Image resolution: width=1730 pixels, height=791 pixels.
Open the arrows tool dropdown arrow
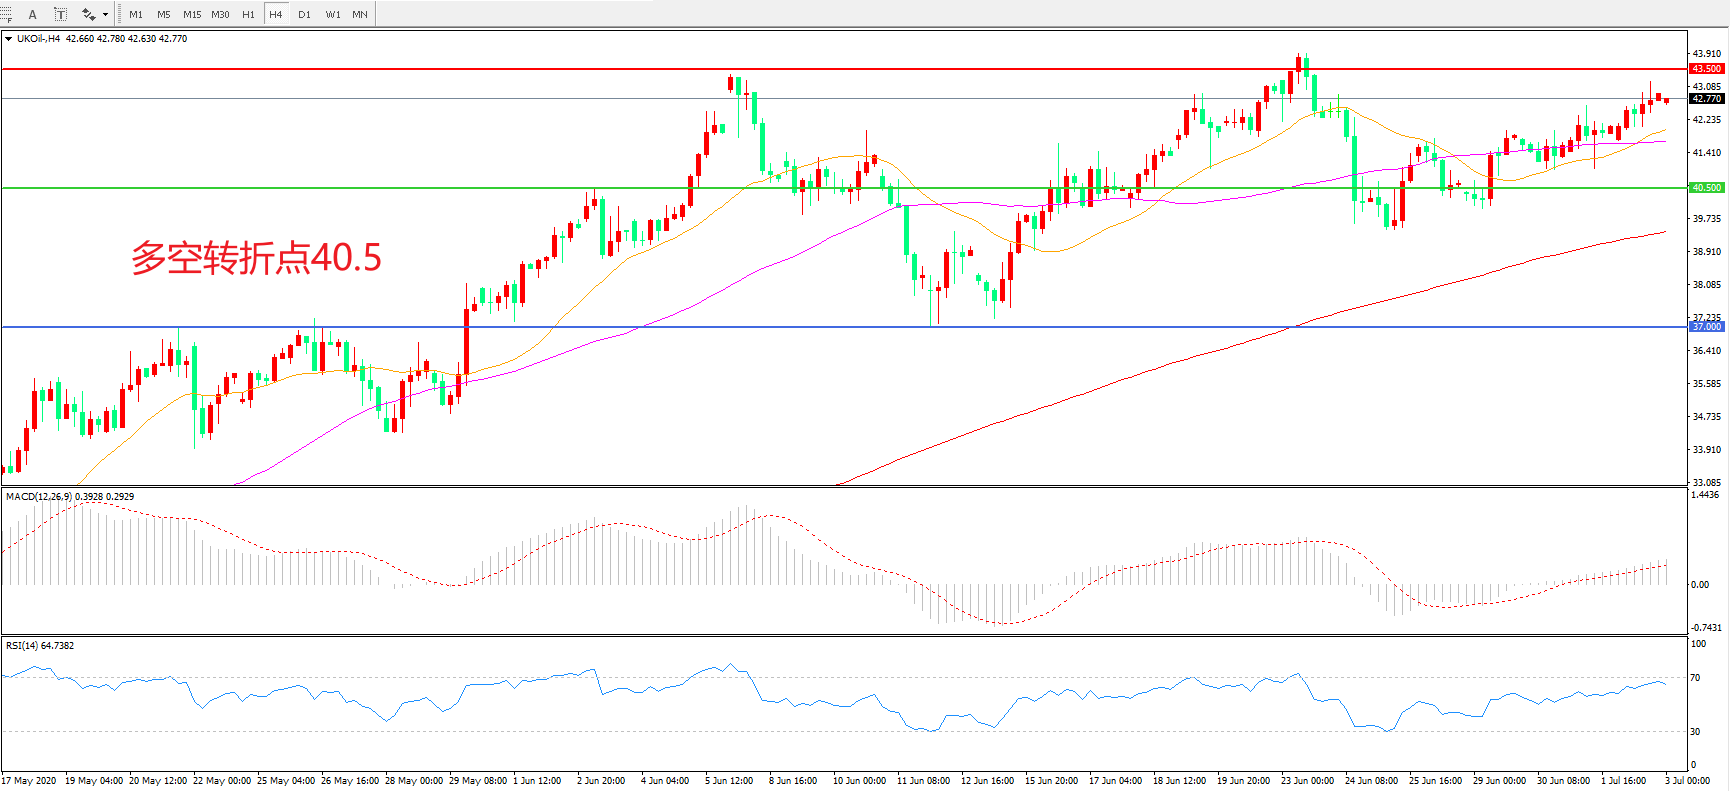click(106, 14)
